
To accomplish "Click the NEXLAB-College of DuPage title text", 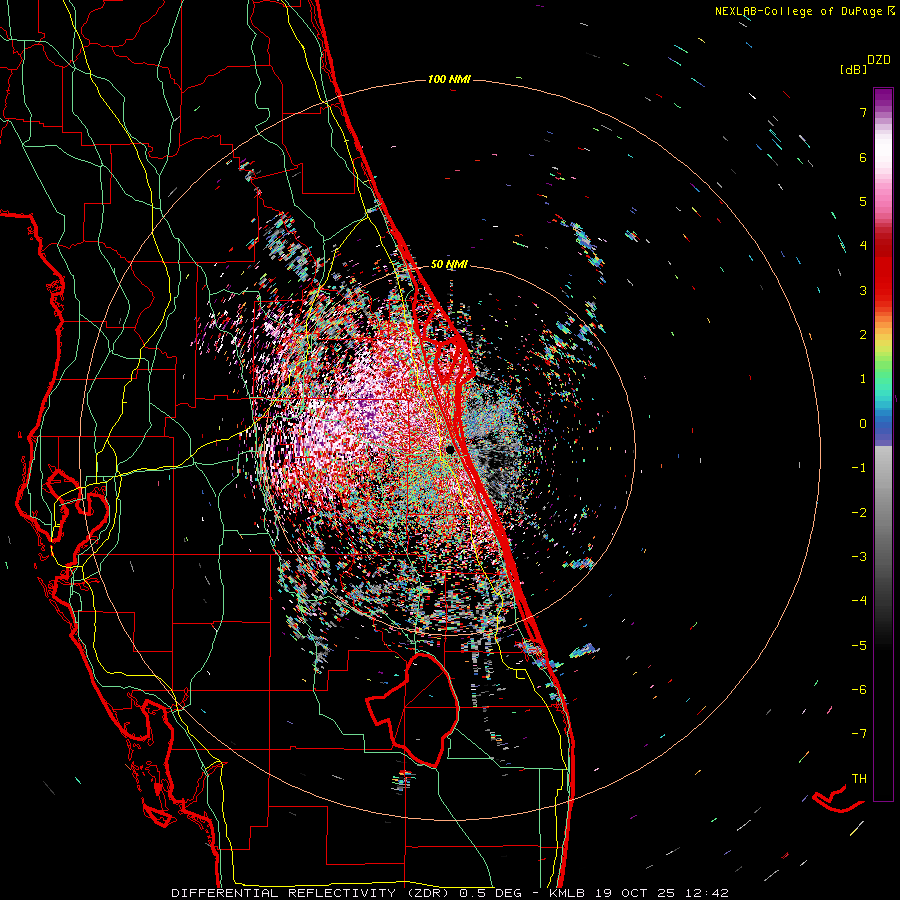I will pos(799,11).
